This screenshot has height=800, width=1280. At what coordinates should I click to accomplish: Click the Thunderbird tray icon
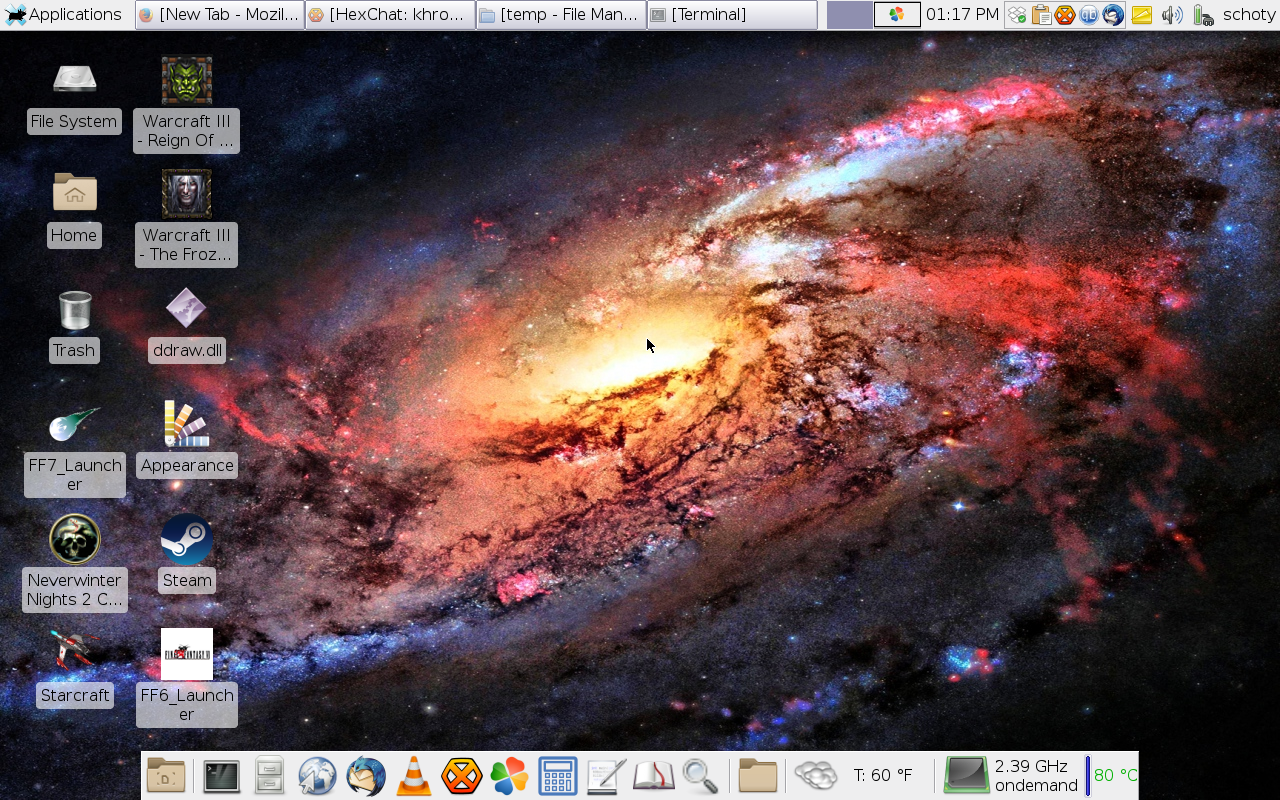pos(1113,15)
